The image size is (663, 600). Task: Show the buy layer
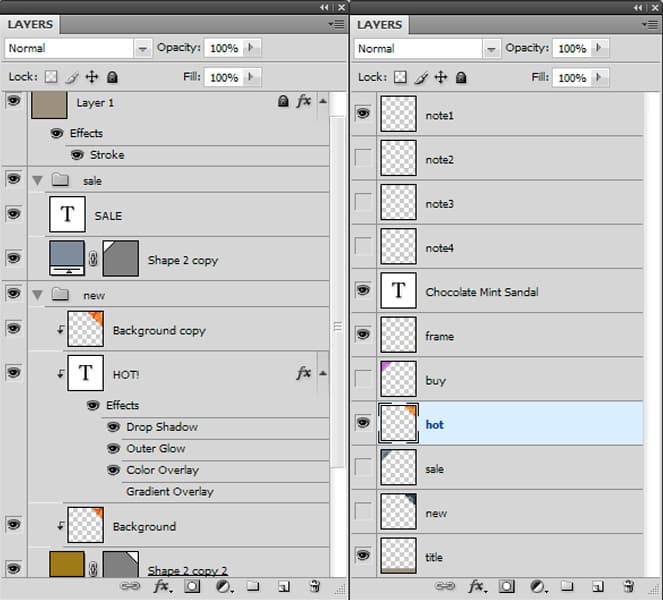[x=363, y=378]
